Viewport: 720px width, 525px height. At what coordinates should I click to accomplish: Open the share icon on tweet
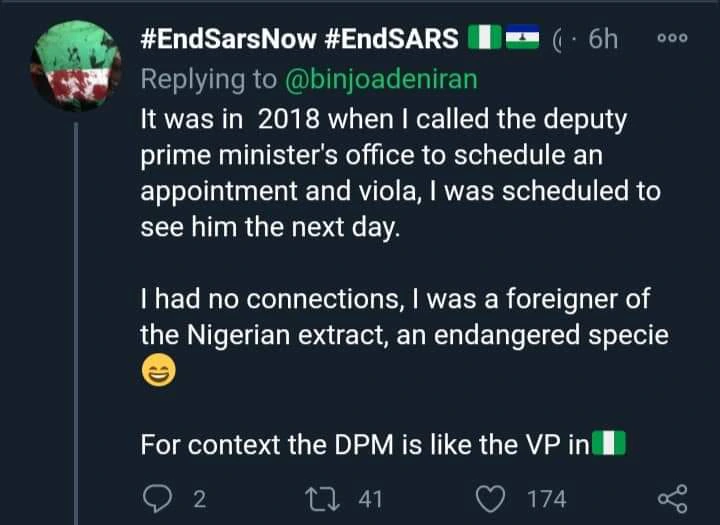point(672,498)
